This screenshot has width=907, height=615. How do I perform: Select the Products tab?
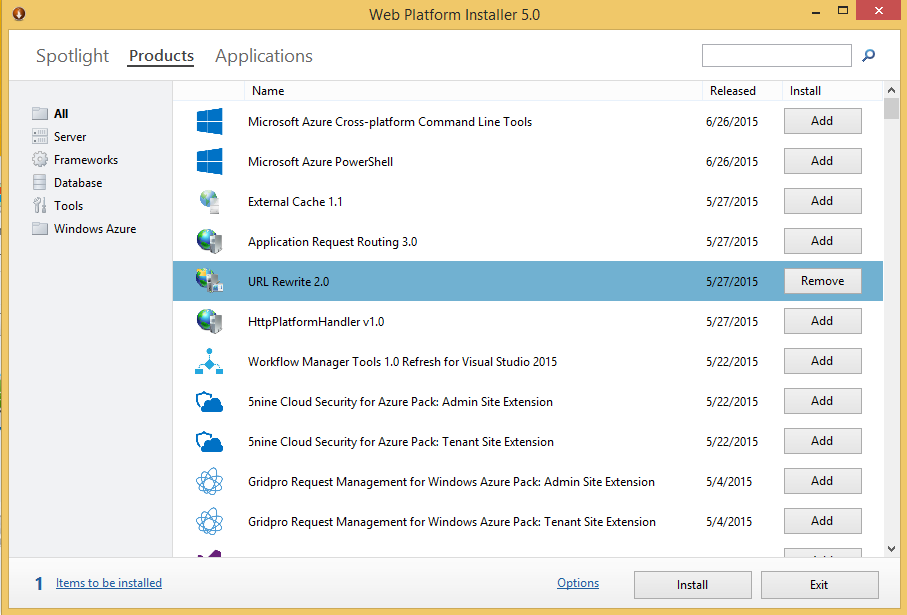click(x=161, y=56)
